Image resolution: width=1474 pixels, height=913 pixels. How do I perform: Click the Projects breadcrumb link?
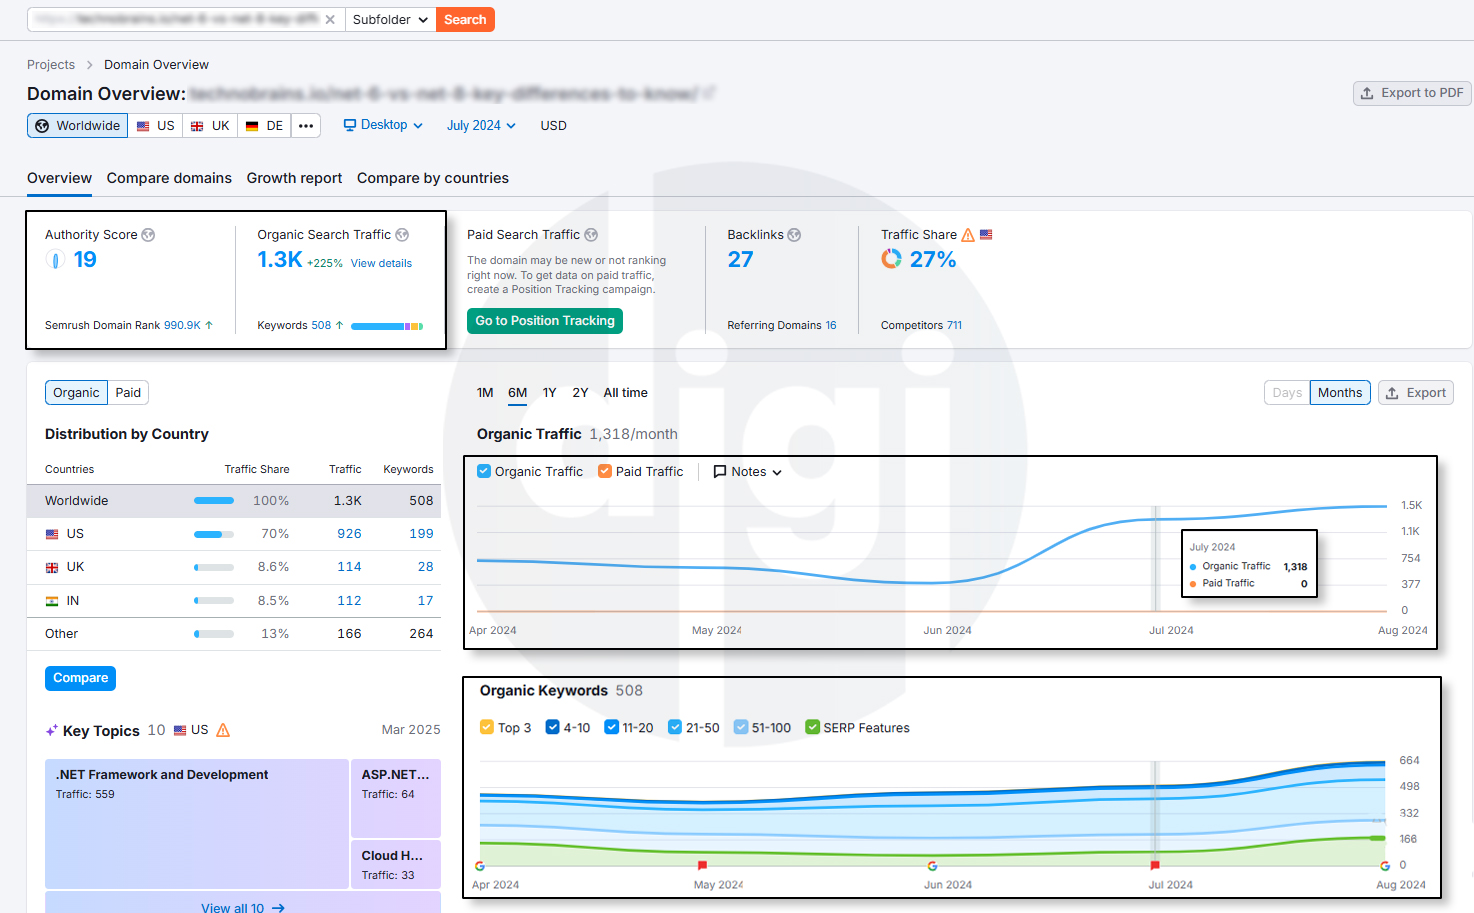51,65
